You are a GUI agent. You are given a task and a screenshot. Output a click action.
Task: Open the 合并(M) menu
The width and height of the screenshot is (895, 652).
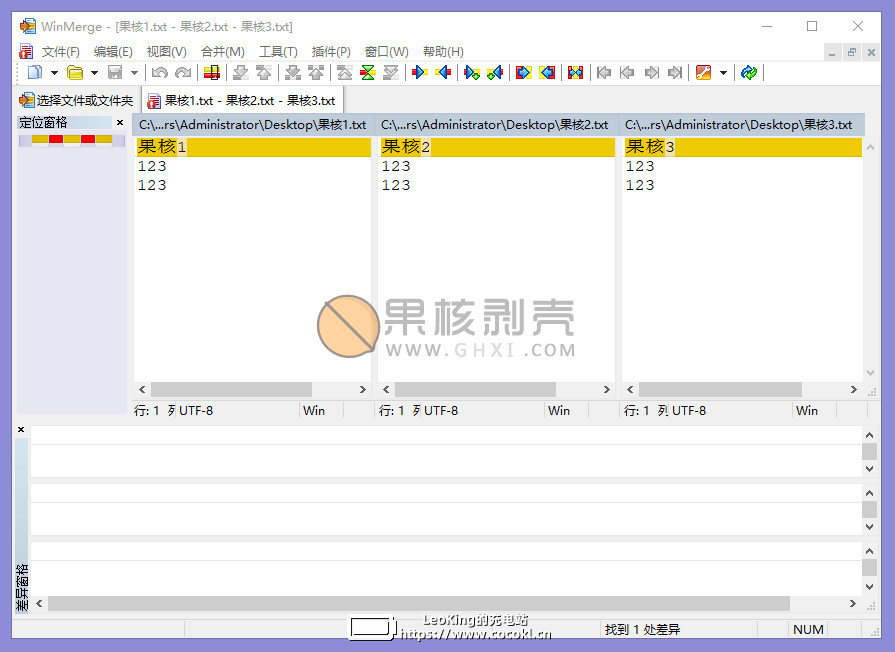223,52
